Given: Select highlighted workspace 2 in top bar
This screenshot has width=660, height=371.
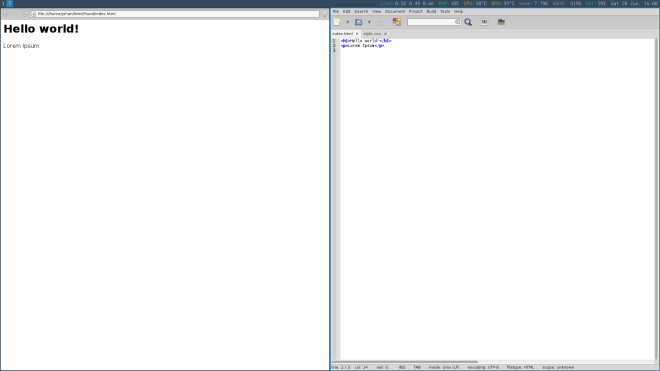Looking at the screenshot, I should 9,3.
